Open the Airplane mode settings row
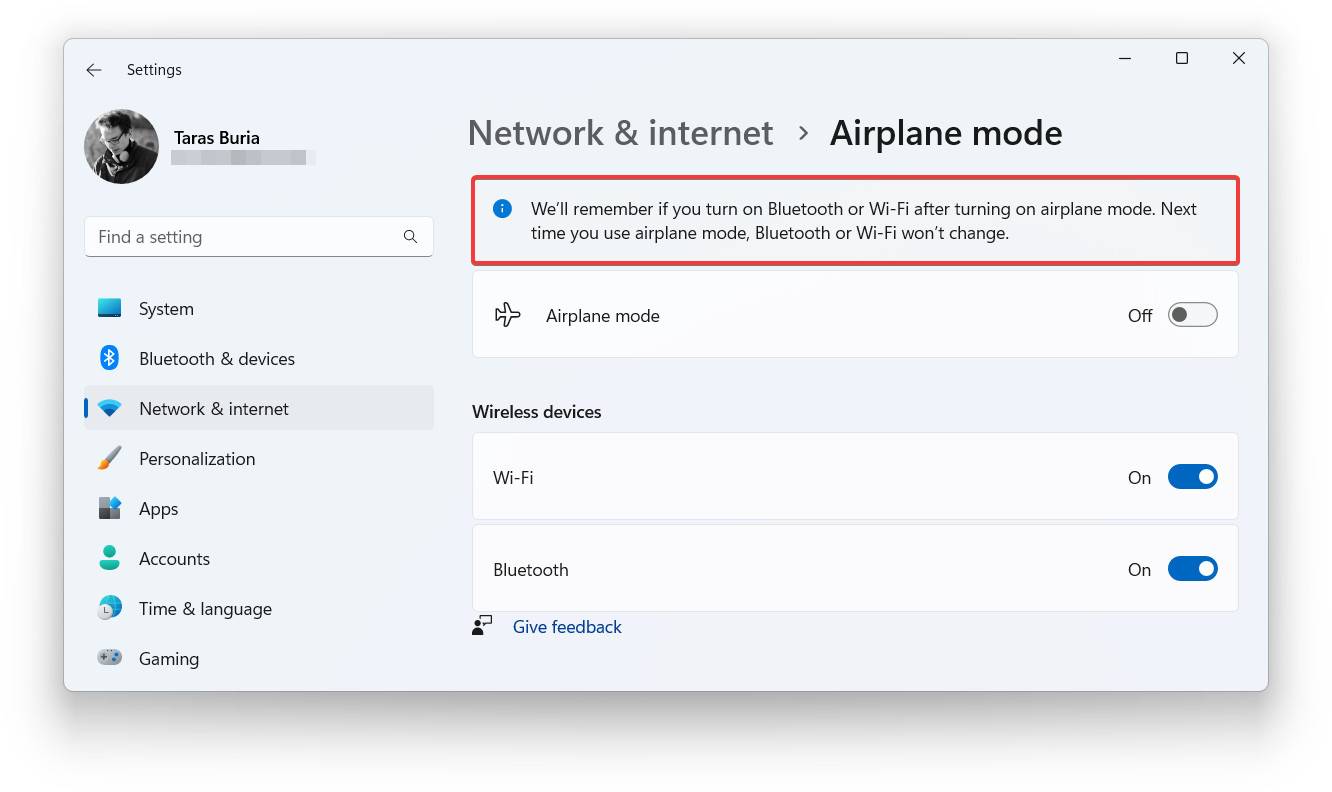 (x=800, y=314)
